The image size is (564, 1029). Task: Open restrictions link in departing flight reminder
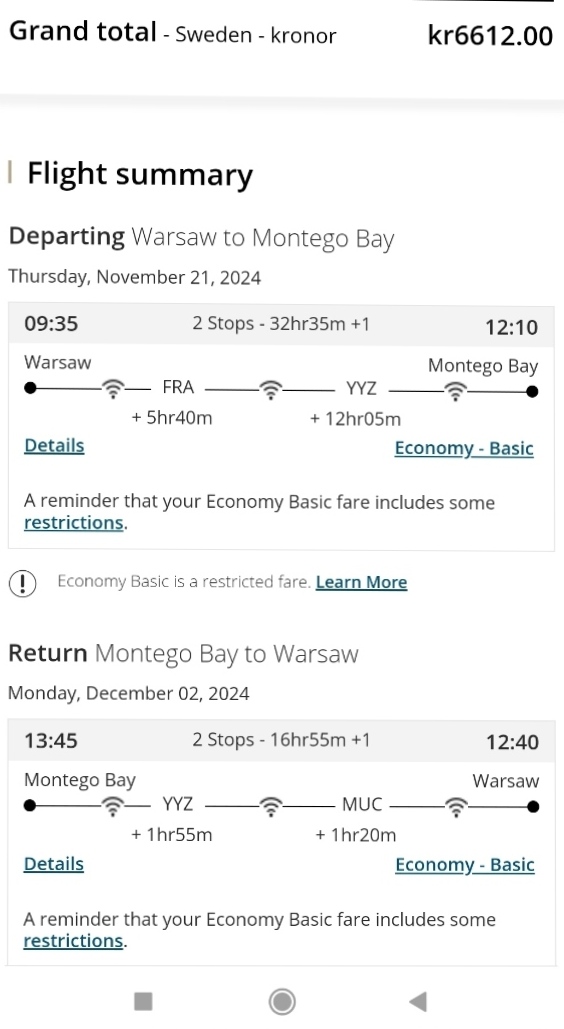[x=74, y=523]
